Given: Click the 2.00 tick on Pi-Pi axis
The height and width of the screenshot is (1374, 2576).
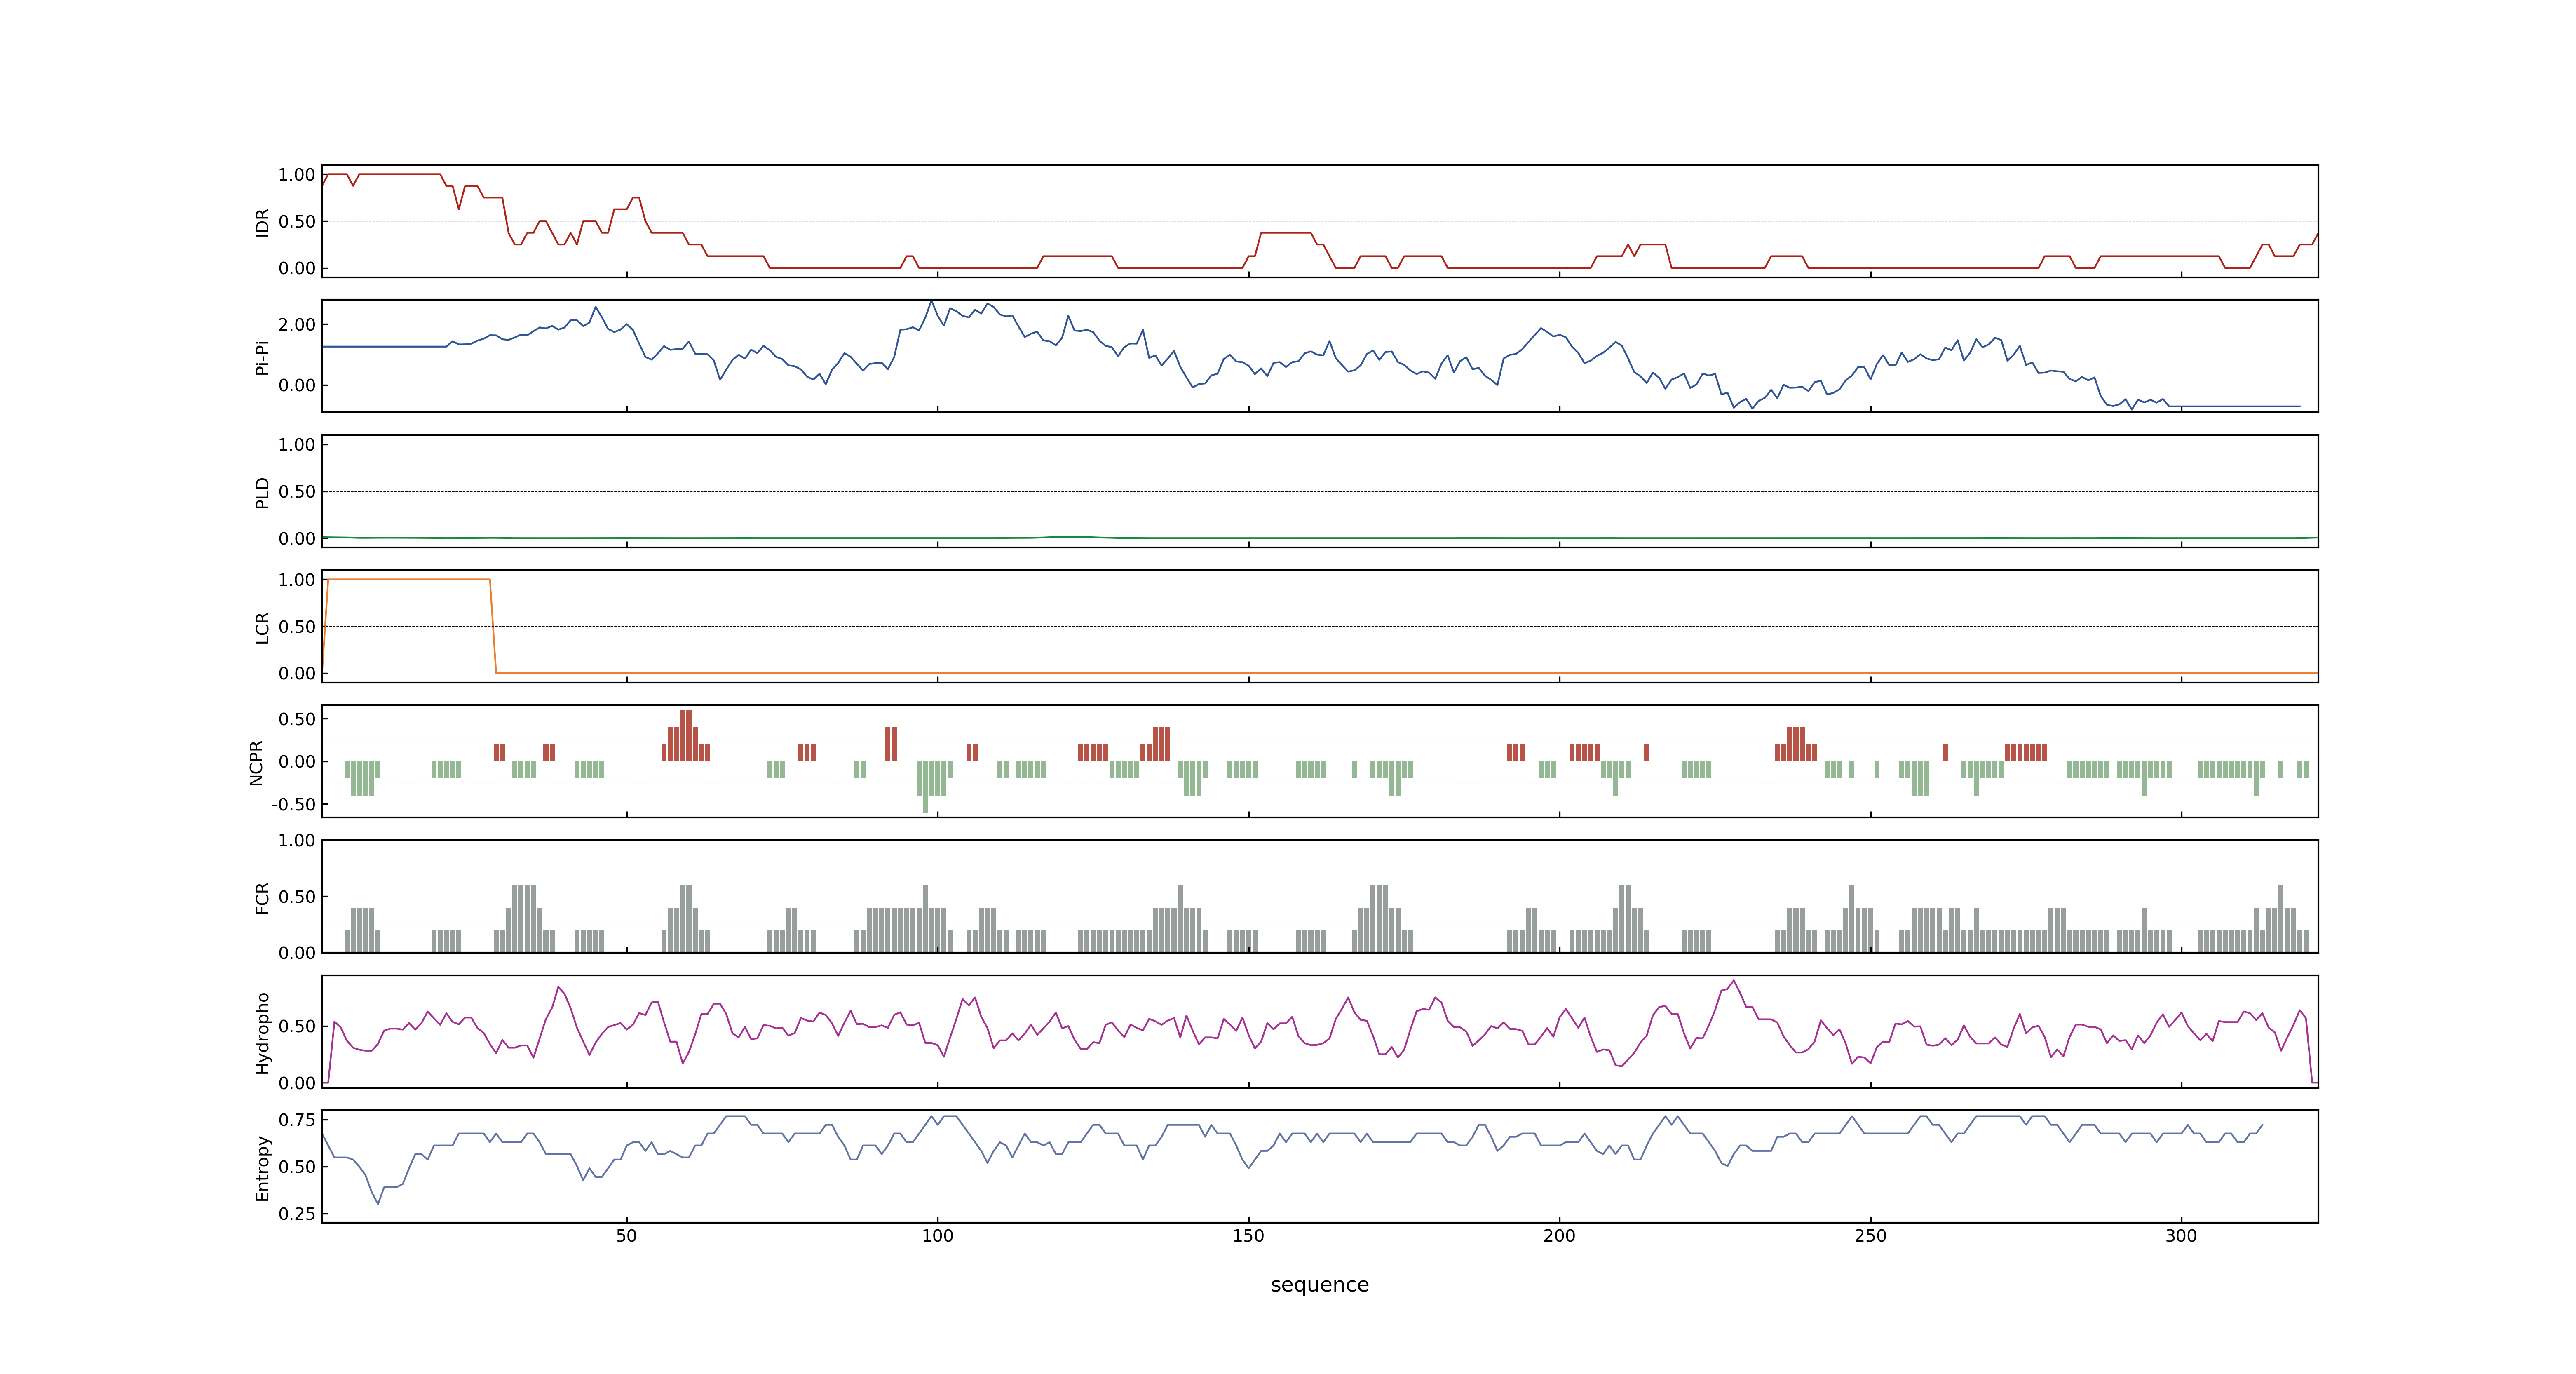Looking at the screenshot, I should coord(297,325).
